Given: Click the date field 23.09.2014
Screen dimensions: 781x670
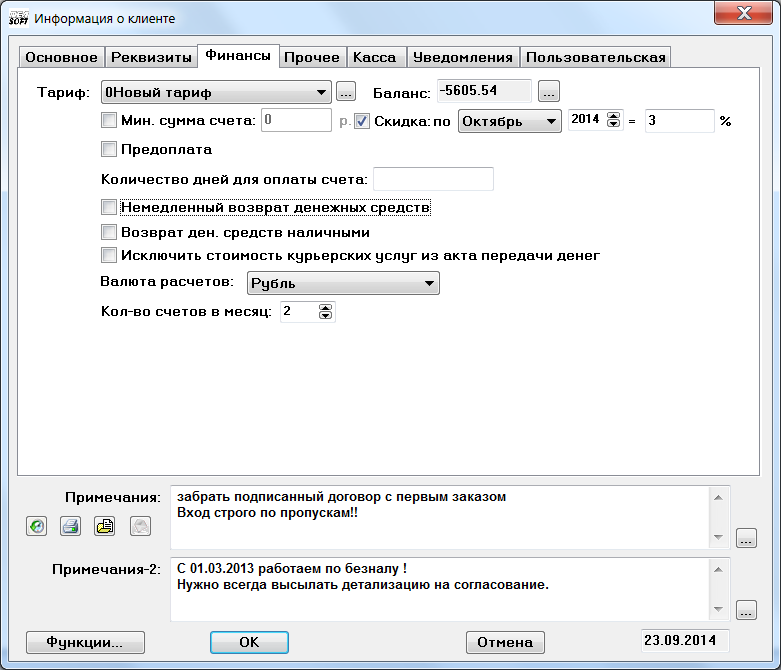Looking at the screenshot, I should [685, 641].
